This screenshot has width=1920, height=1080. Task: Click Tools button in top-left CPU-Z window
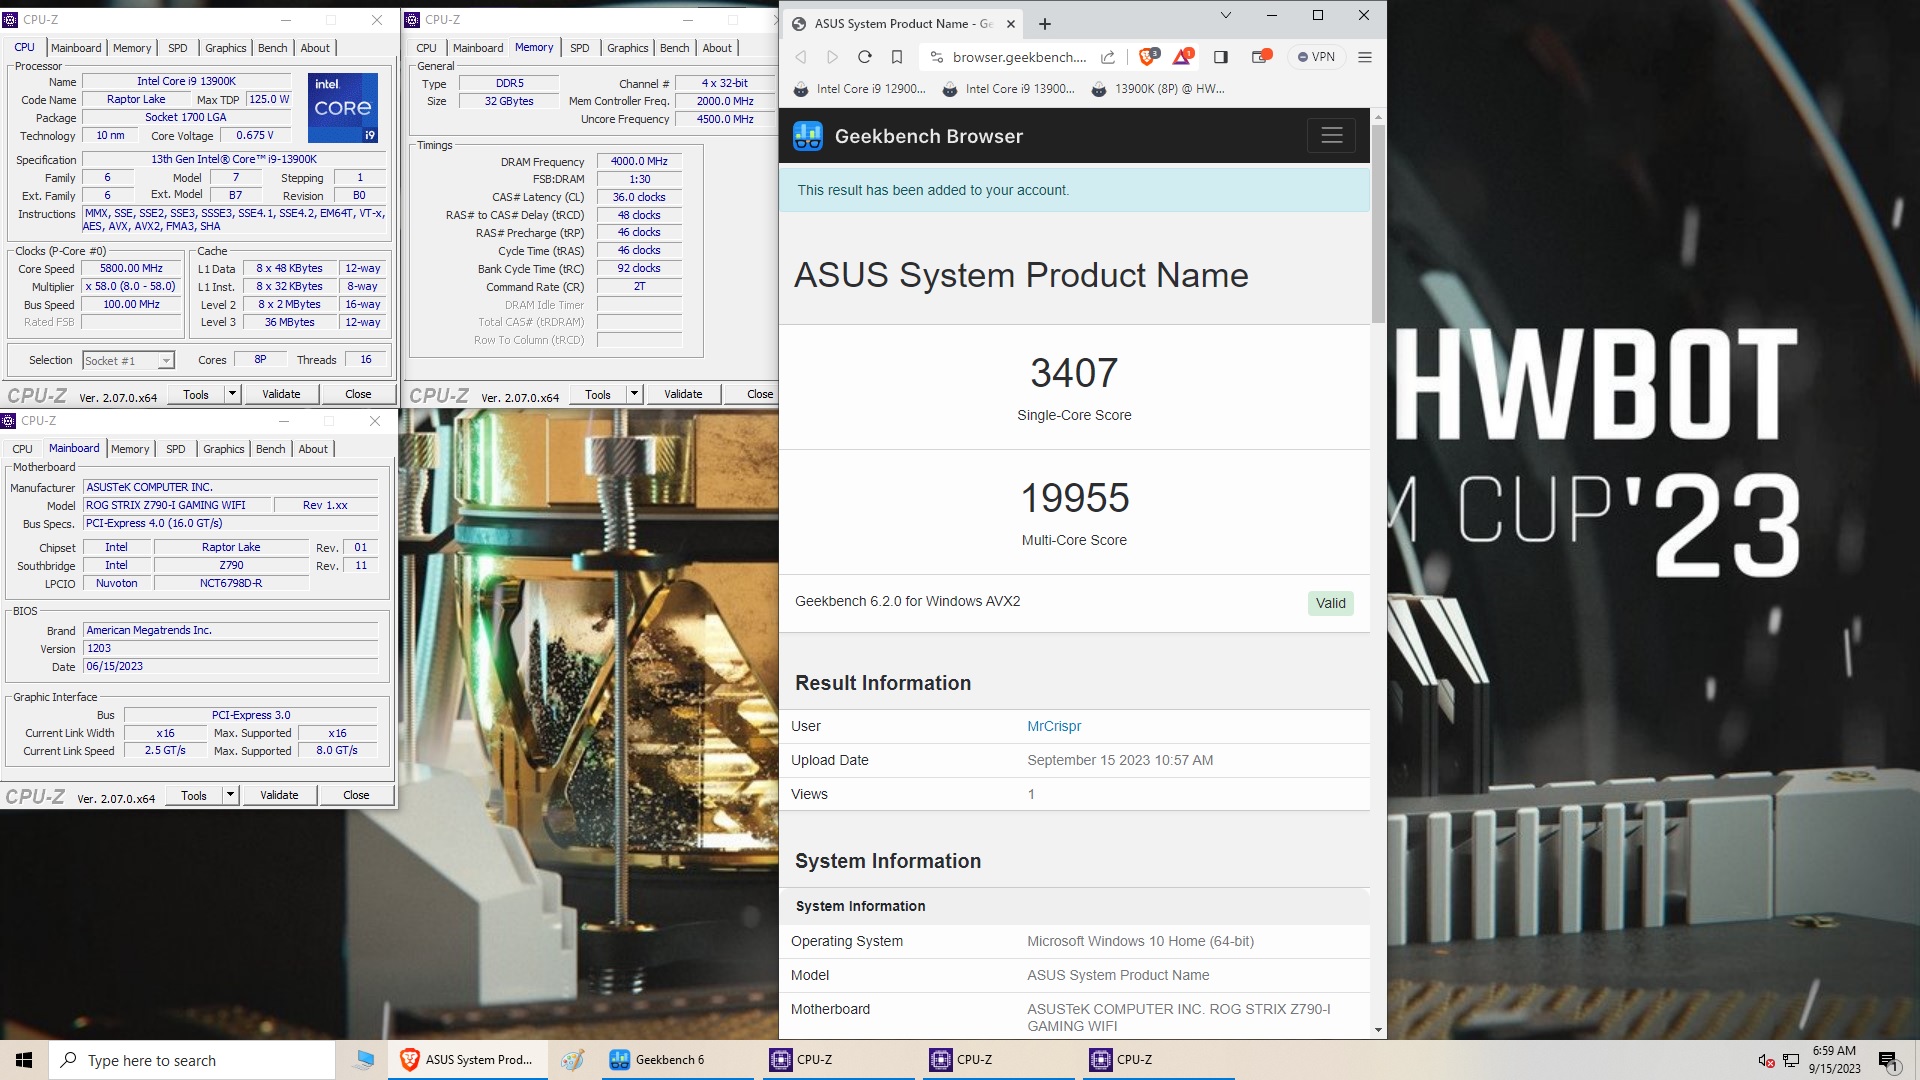pos(196,394)
